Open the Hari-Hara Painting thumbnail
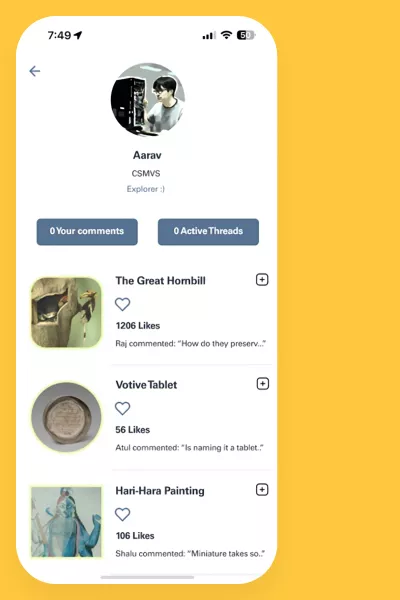The width and height of the screenshot is (400, 600). pos(66,522)
